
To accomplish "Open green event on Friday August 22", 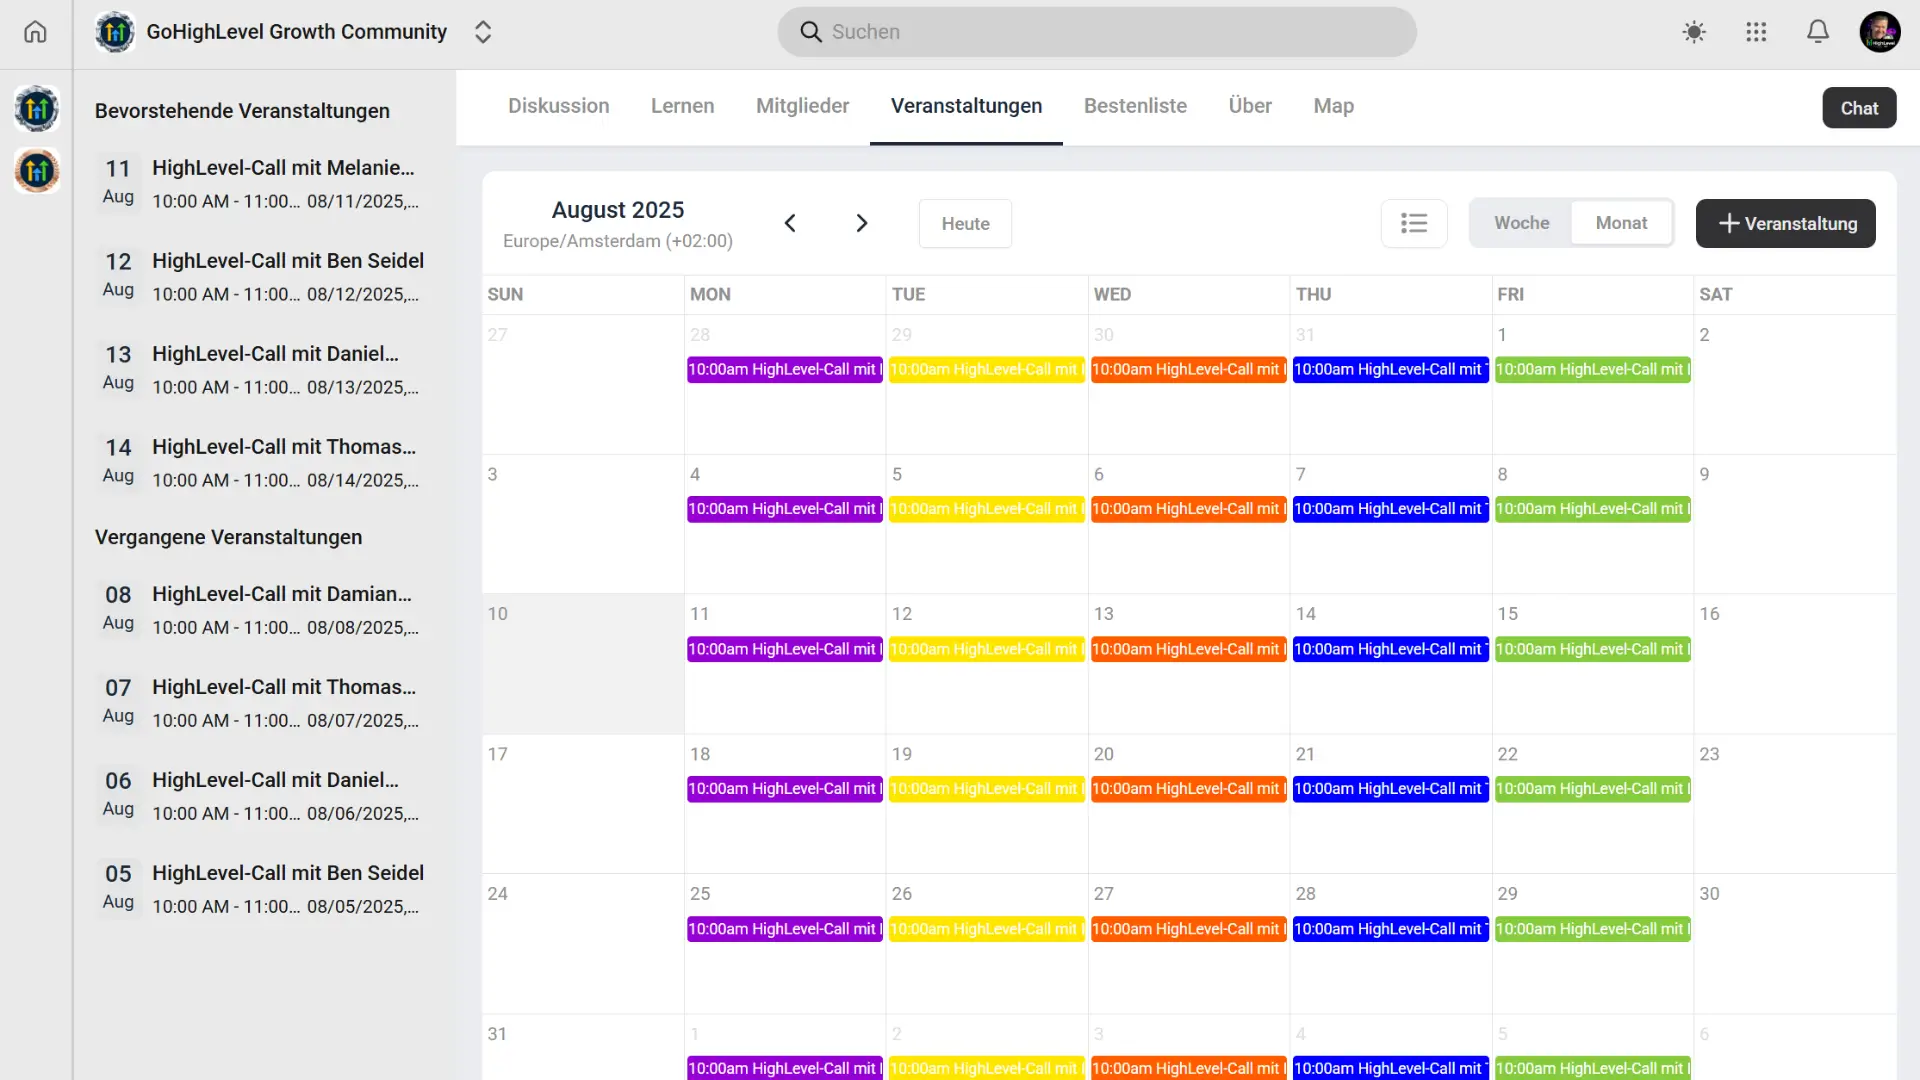I will (1592, 789).
